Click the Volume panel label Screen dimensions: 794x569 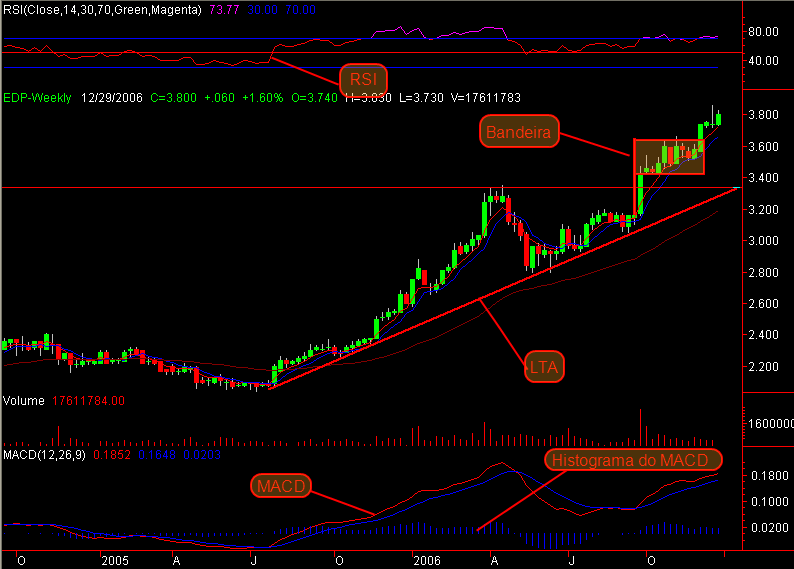[x=24, y=401]
